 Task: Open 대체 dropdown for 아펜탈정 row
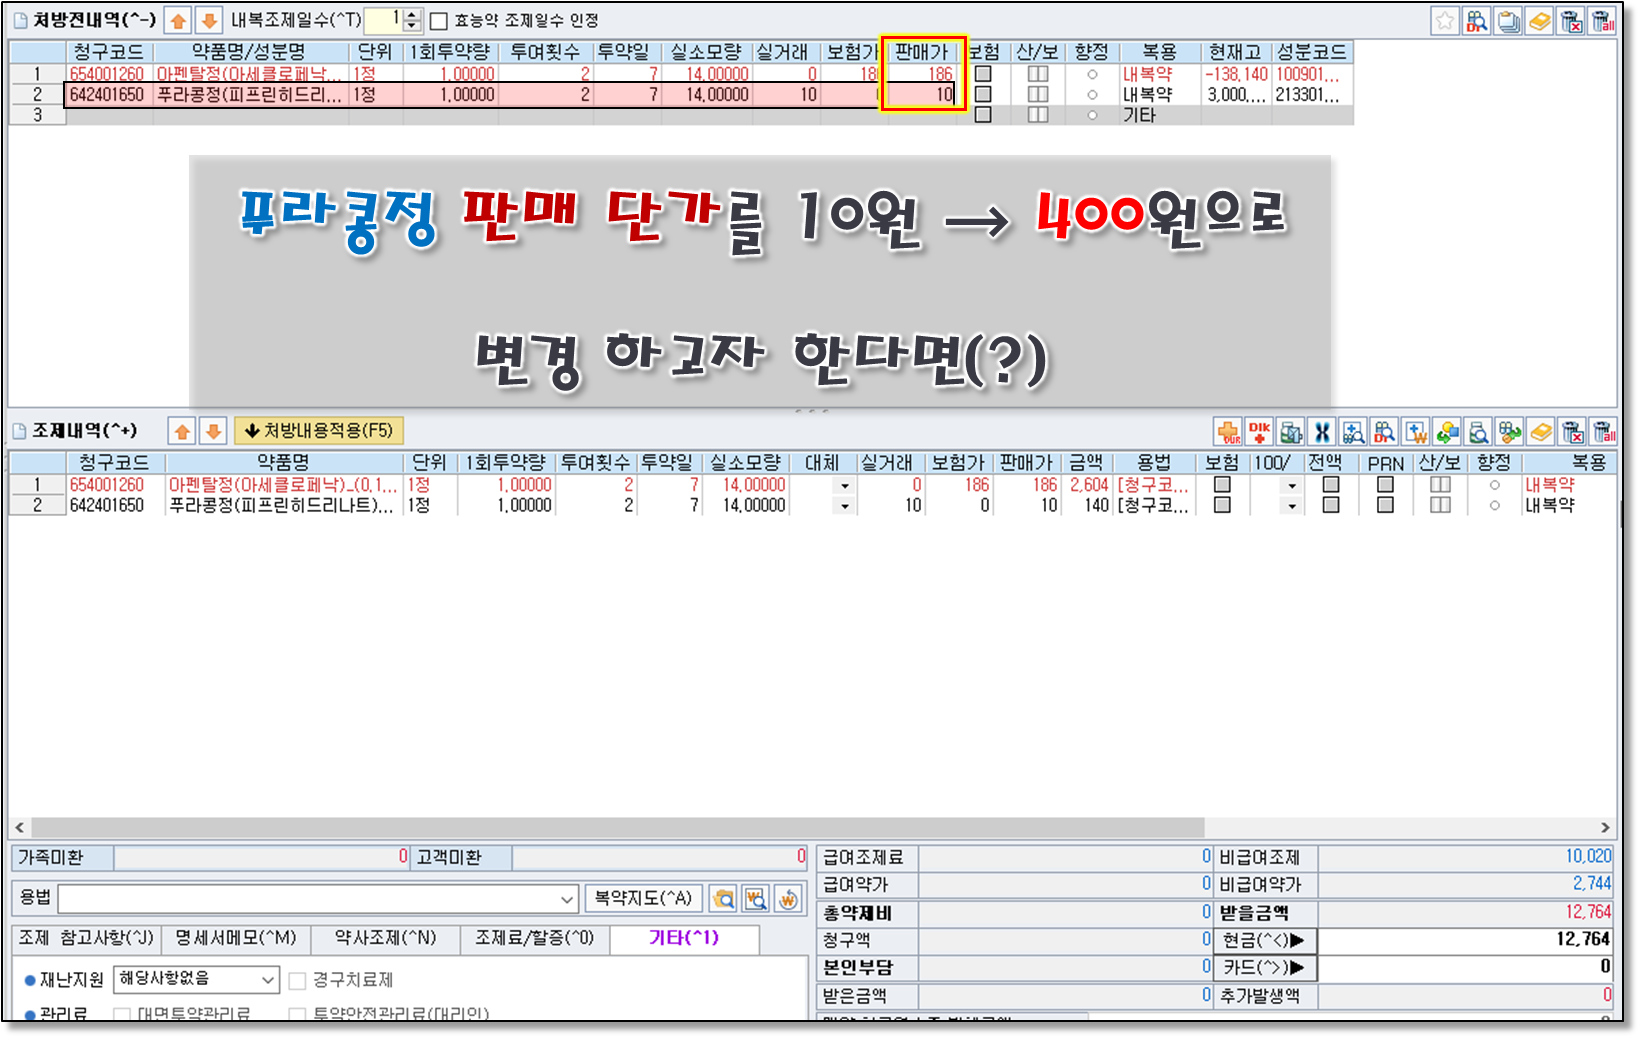point(845,485)
